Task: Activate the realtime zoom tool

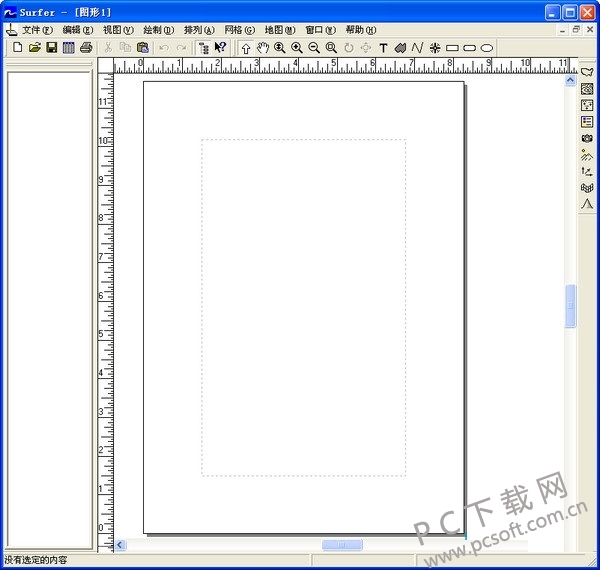Action: click(280, 48)
